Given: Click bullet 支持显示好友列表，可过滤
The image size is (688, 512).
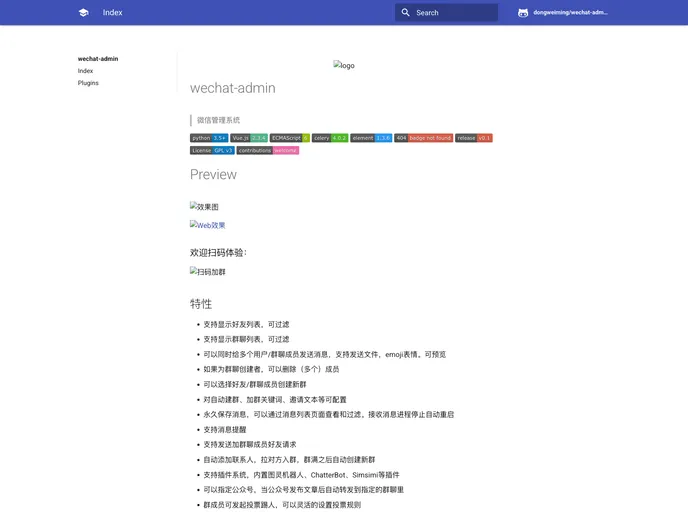Looking at the screenshot, I should (x=246, y=325).
